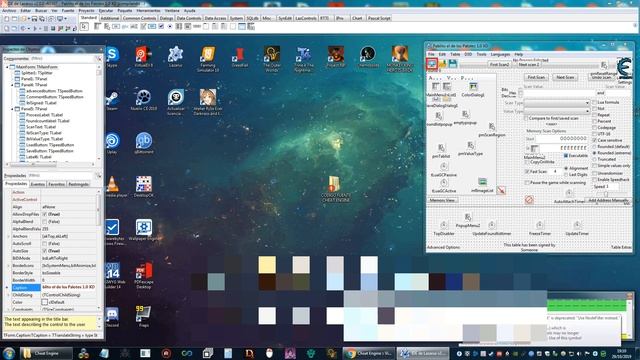This screenshot has height=360, width=640.
Task: Open the Languages menu in Cheat Engine form
Action: tap(500, 54)
